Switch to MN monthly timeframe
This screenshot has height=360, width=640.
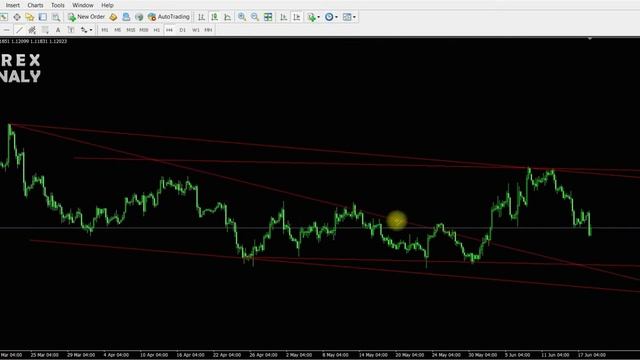pos(208,30)
